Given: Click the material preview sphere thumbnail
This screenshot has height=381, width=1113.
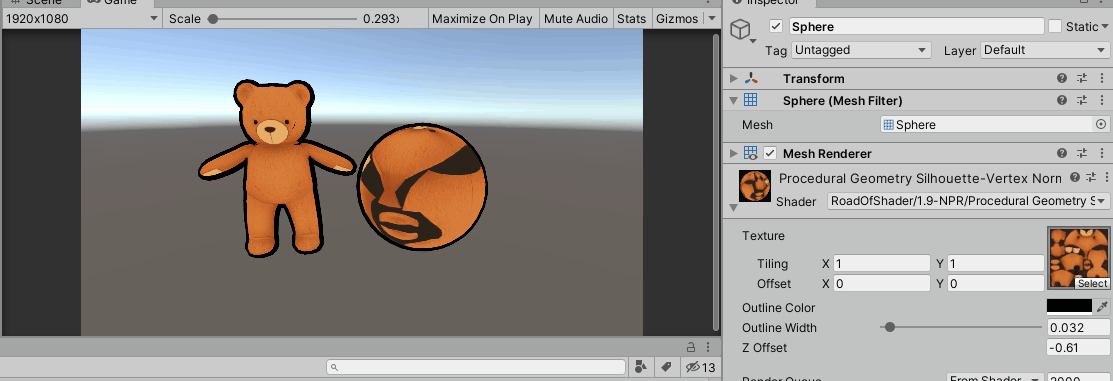Looking at the screenshot, I should click(755, 186).
